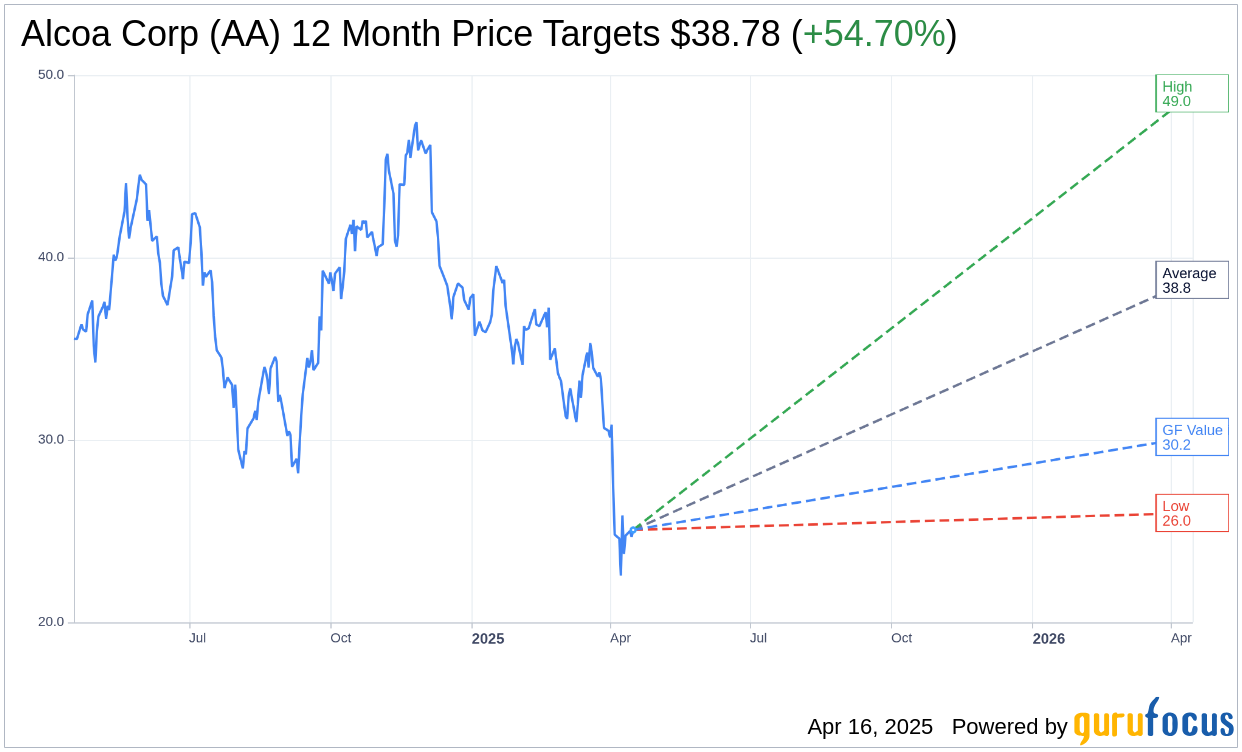Click the +54.70% upside percentage

tap(873, 34)
